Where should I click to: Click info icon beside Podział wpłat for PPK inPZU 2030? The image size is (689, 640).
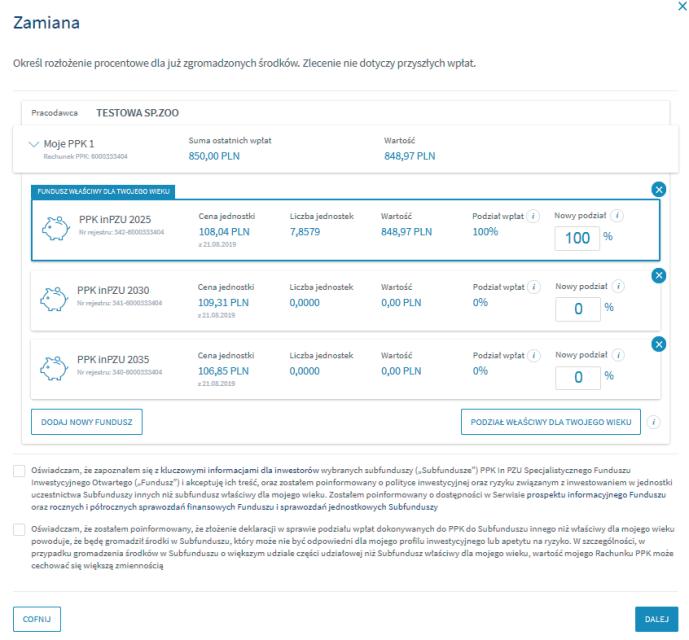536,286
